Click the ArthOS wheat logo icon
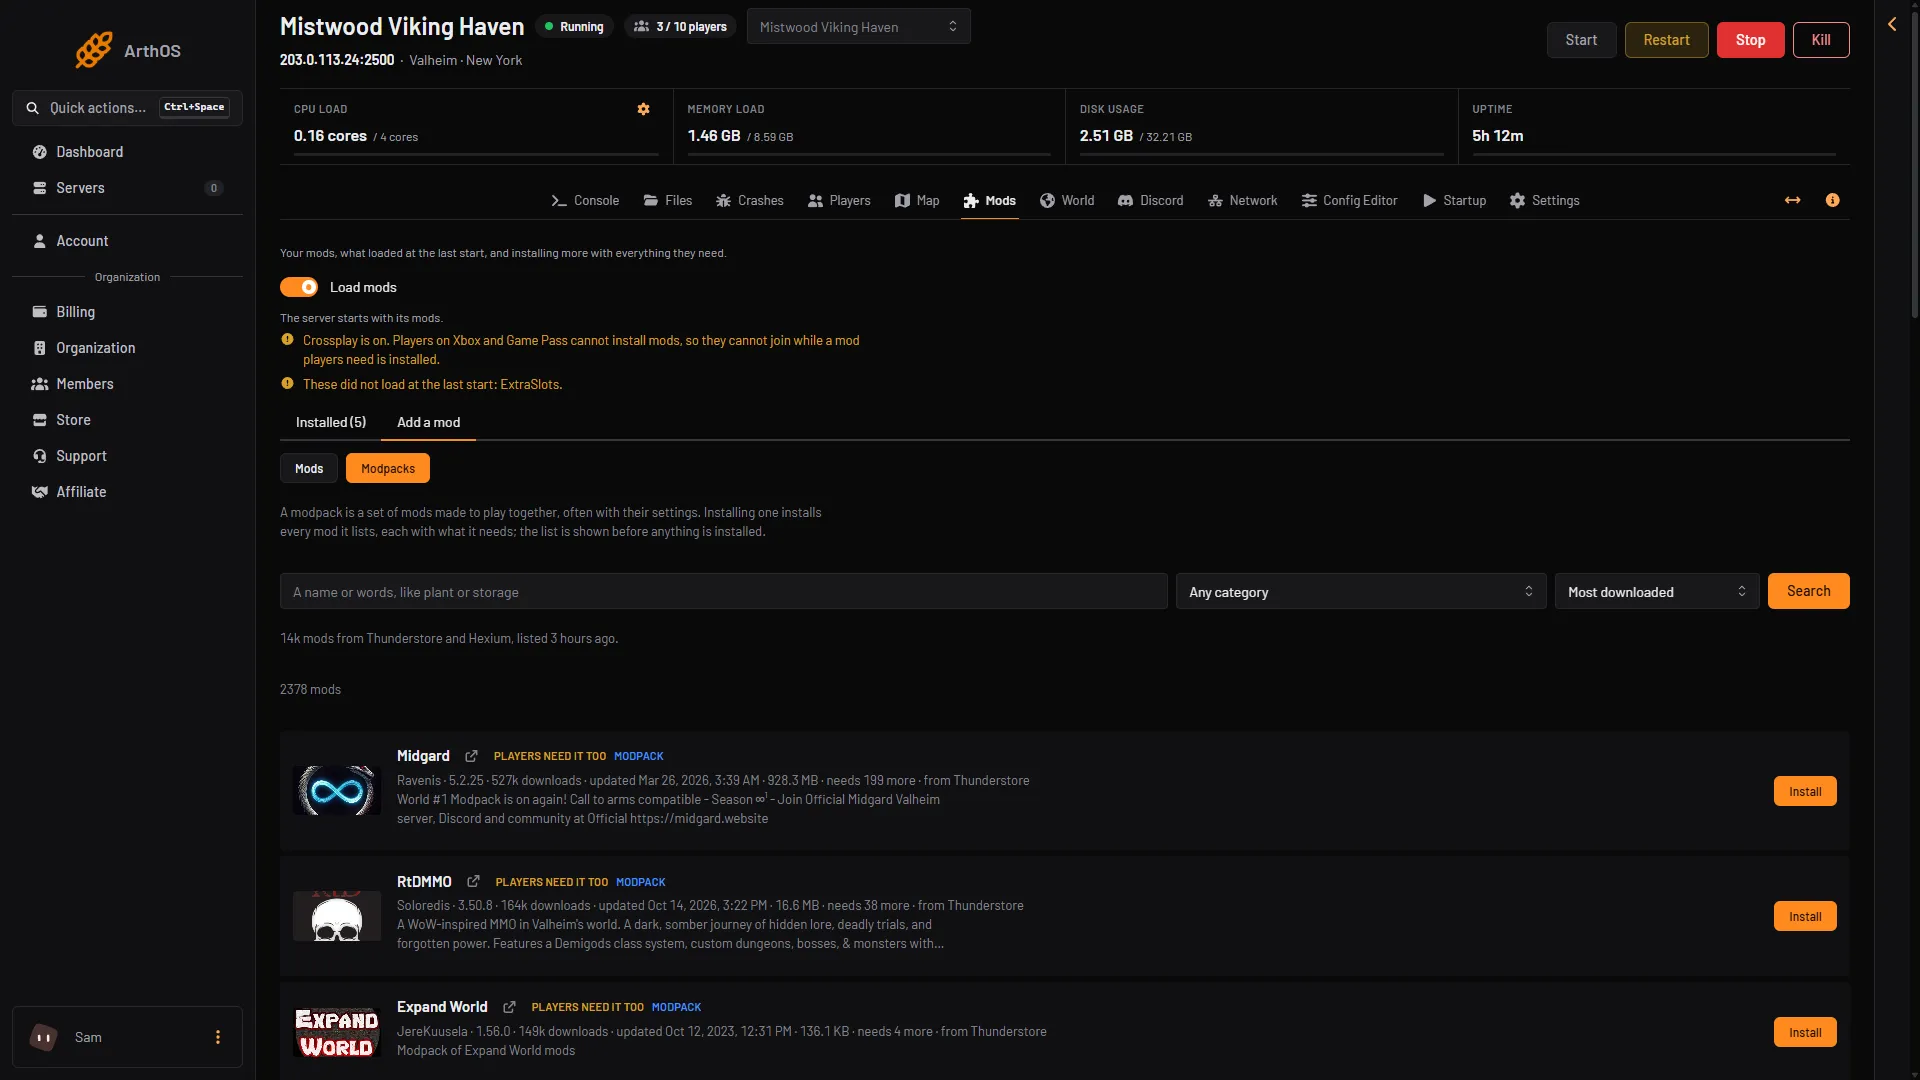This screenshot has height=1080, width=1920. [x=94, y=50]
